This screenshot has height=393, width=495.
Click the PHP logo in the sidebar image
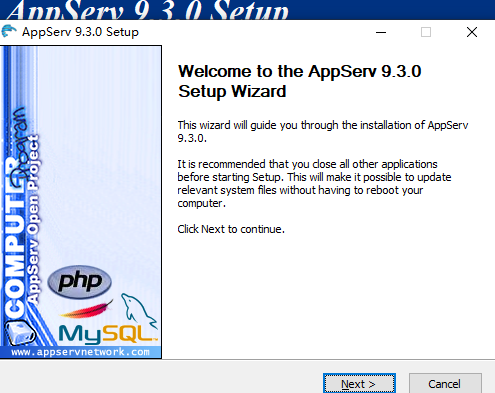tap(80, 282)
